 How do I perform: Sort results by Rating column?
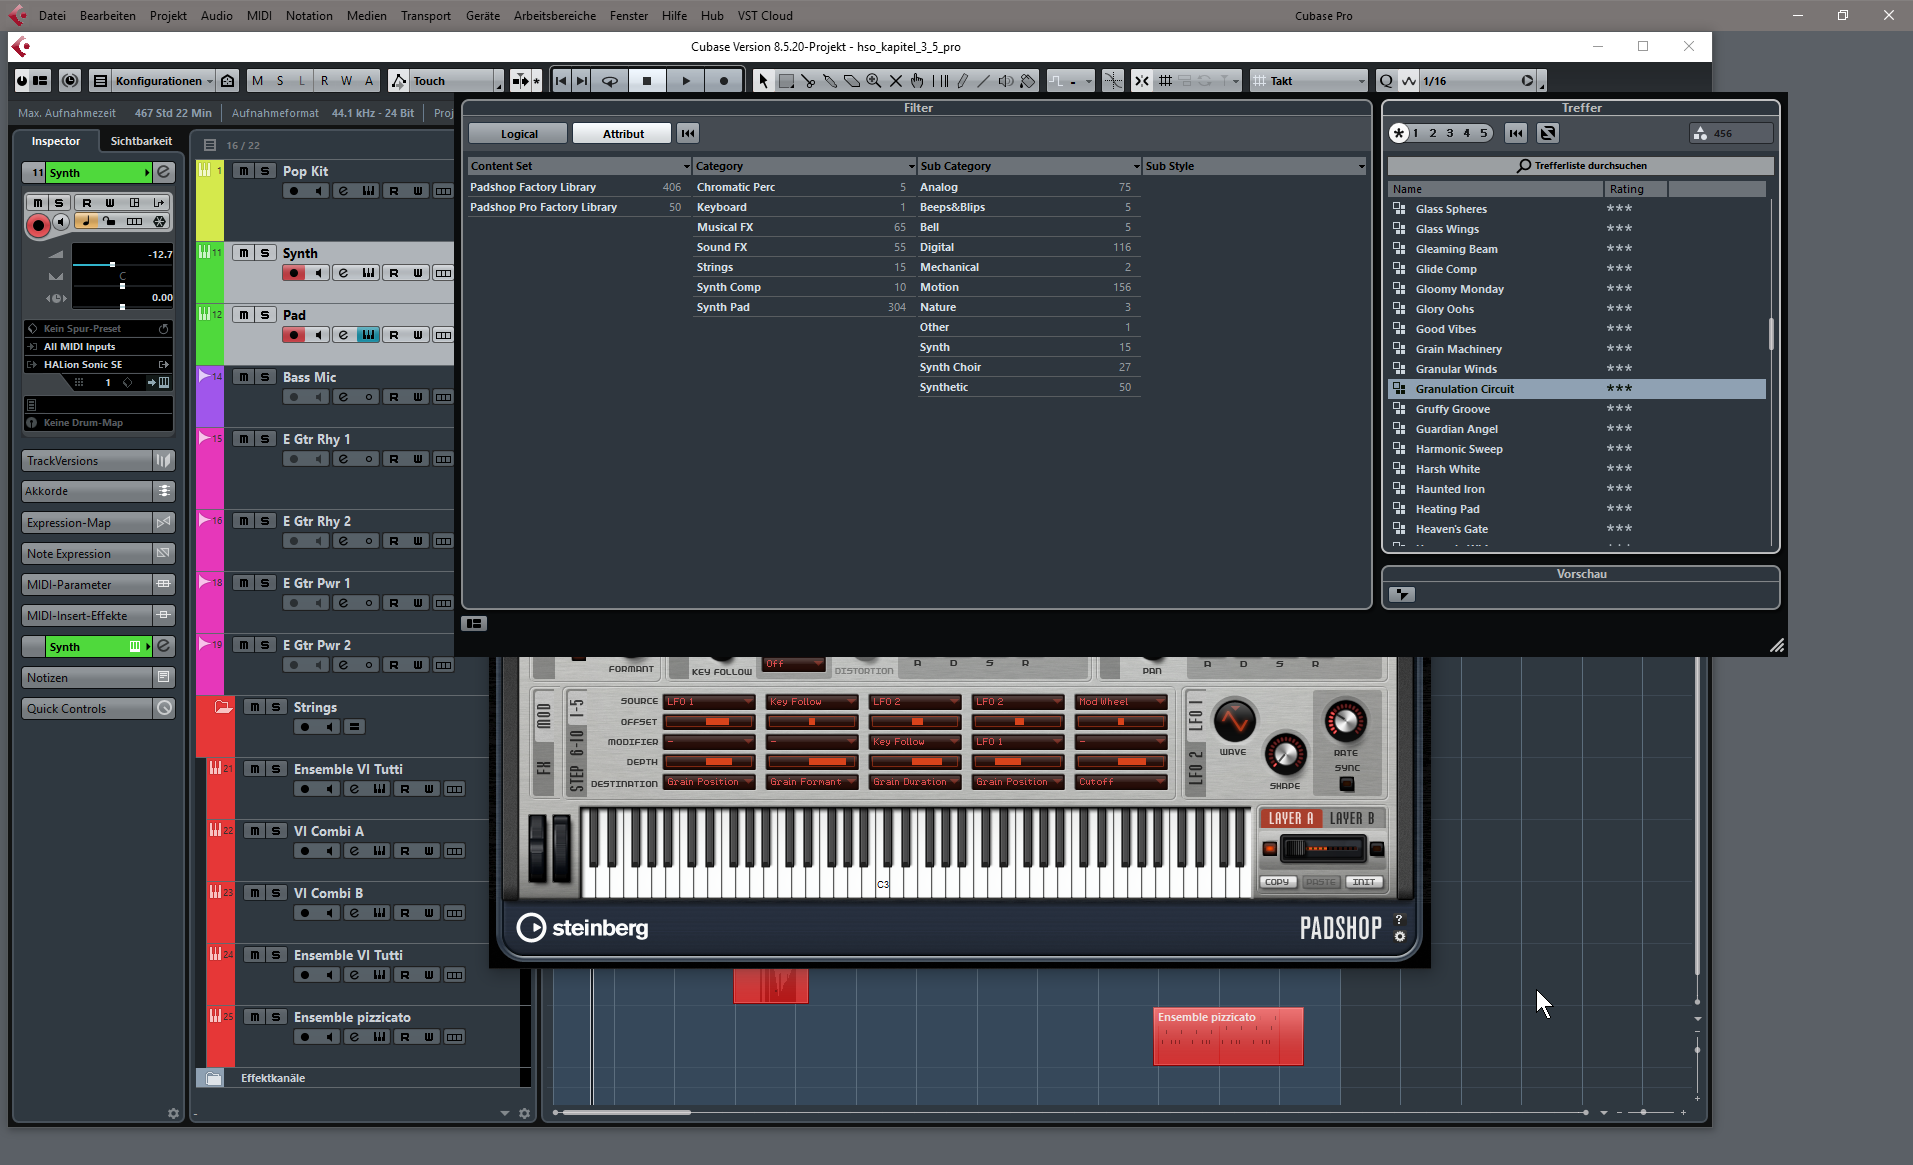1636,189
